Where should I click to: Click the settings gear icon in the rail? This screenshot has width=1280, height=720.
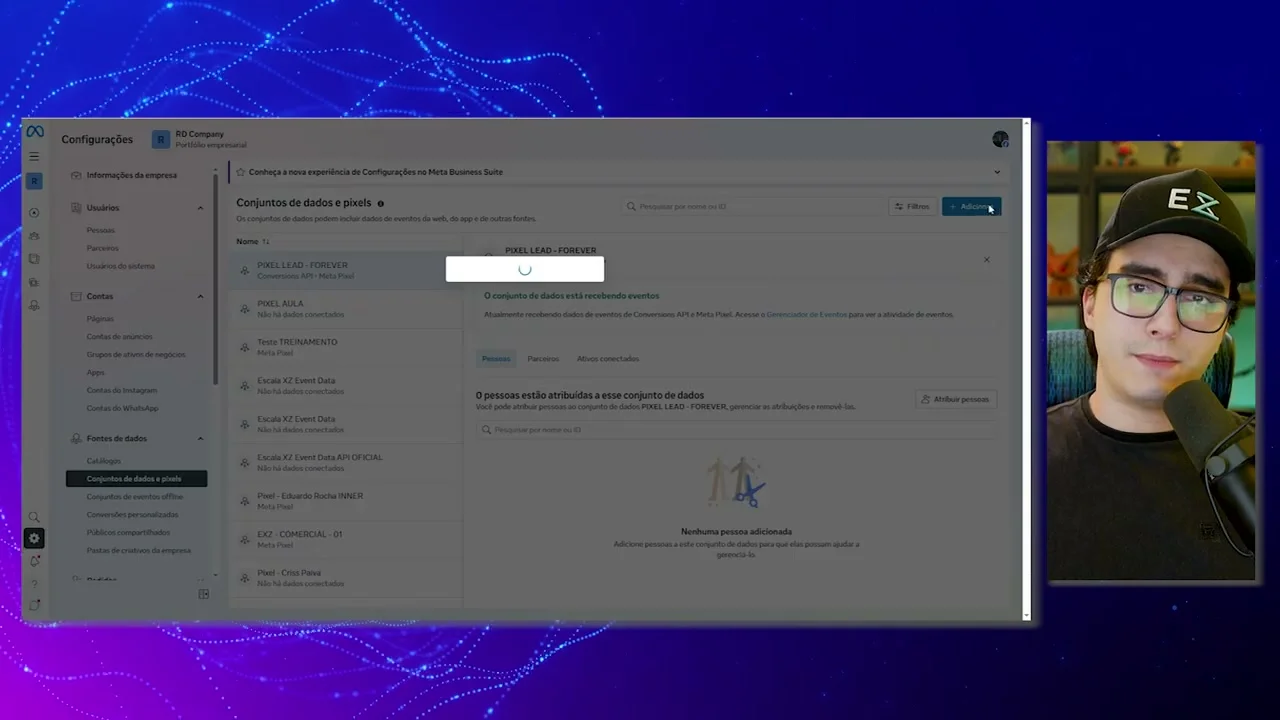pos(34,538)
